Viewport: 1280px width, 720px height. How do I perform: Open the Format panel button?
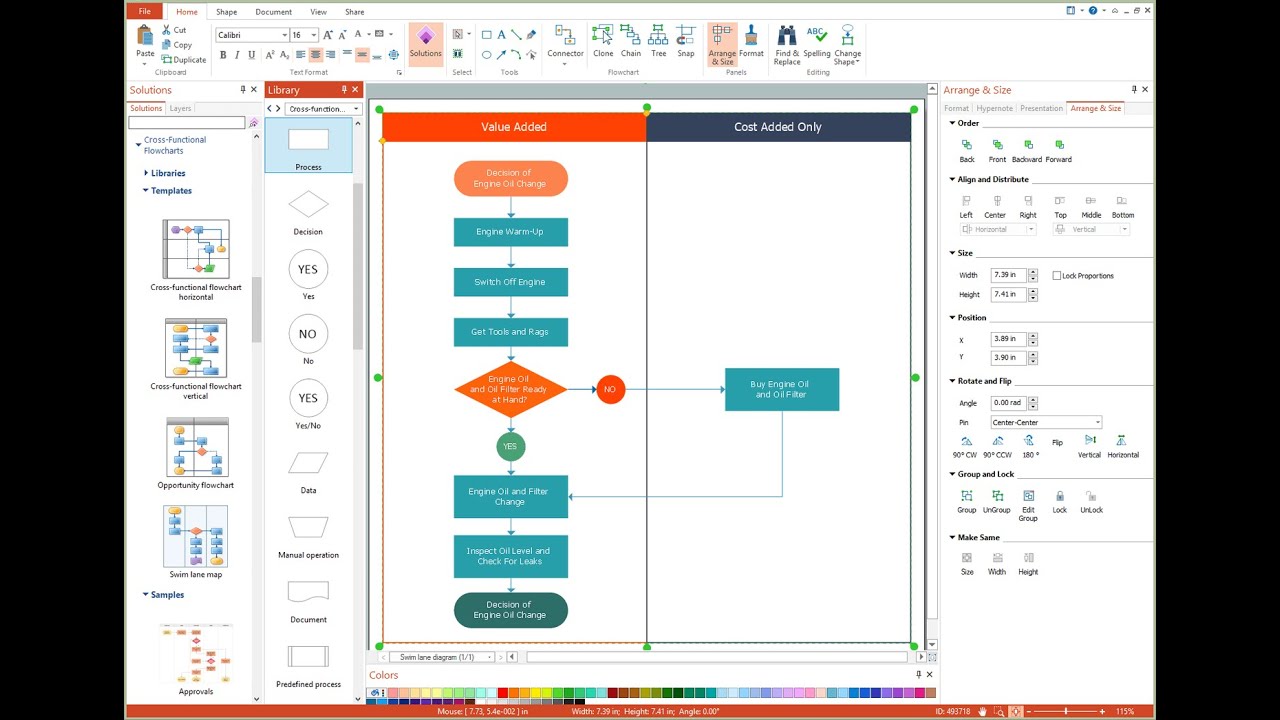751,42
